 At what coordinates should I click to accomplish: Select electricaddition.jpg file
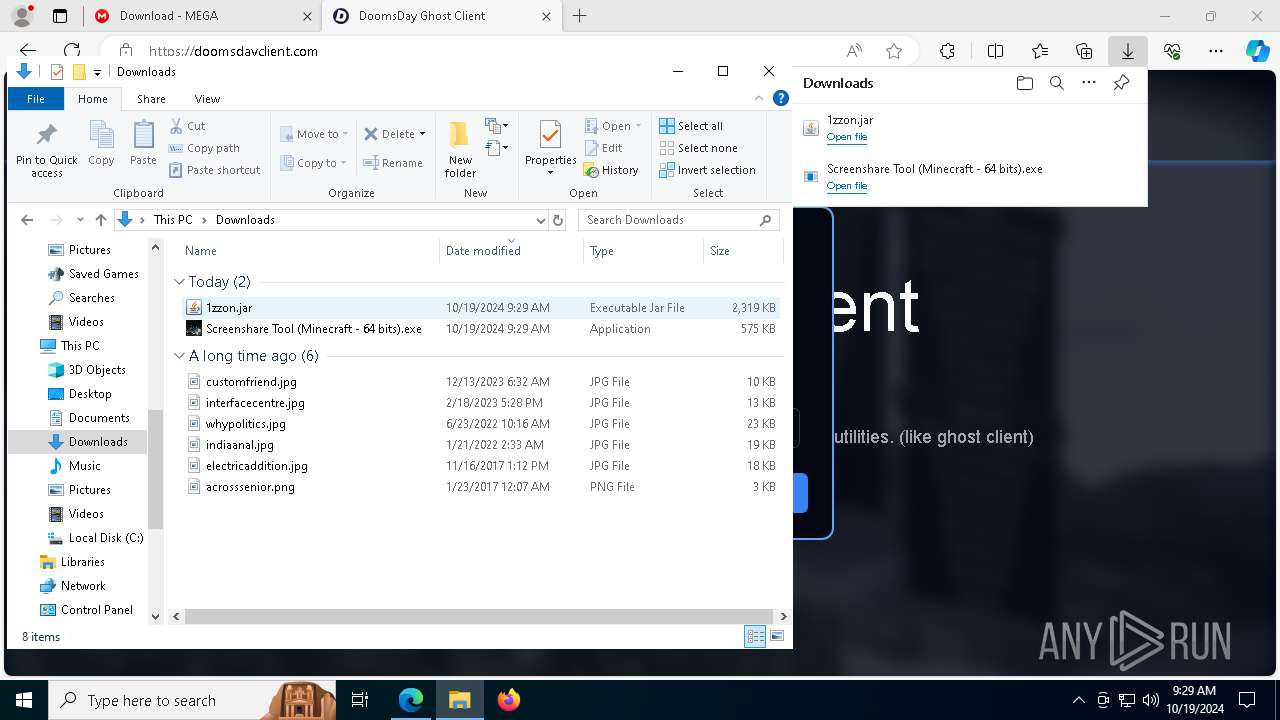point(480,466)
